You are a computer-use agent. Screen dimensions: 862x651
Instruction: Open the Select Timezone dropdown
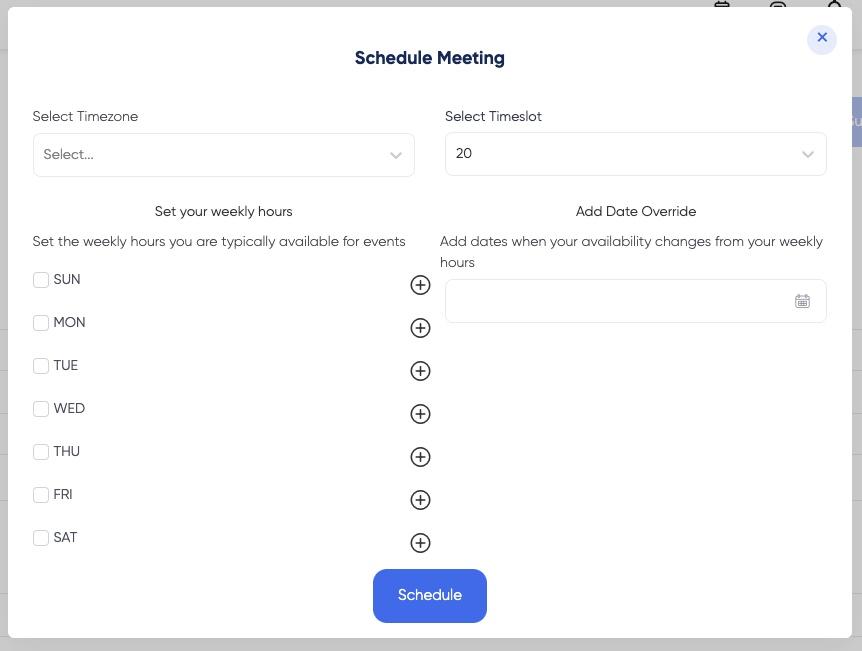224,155
